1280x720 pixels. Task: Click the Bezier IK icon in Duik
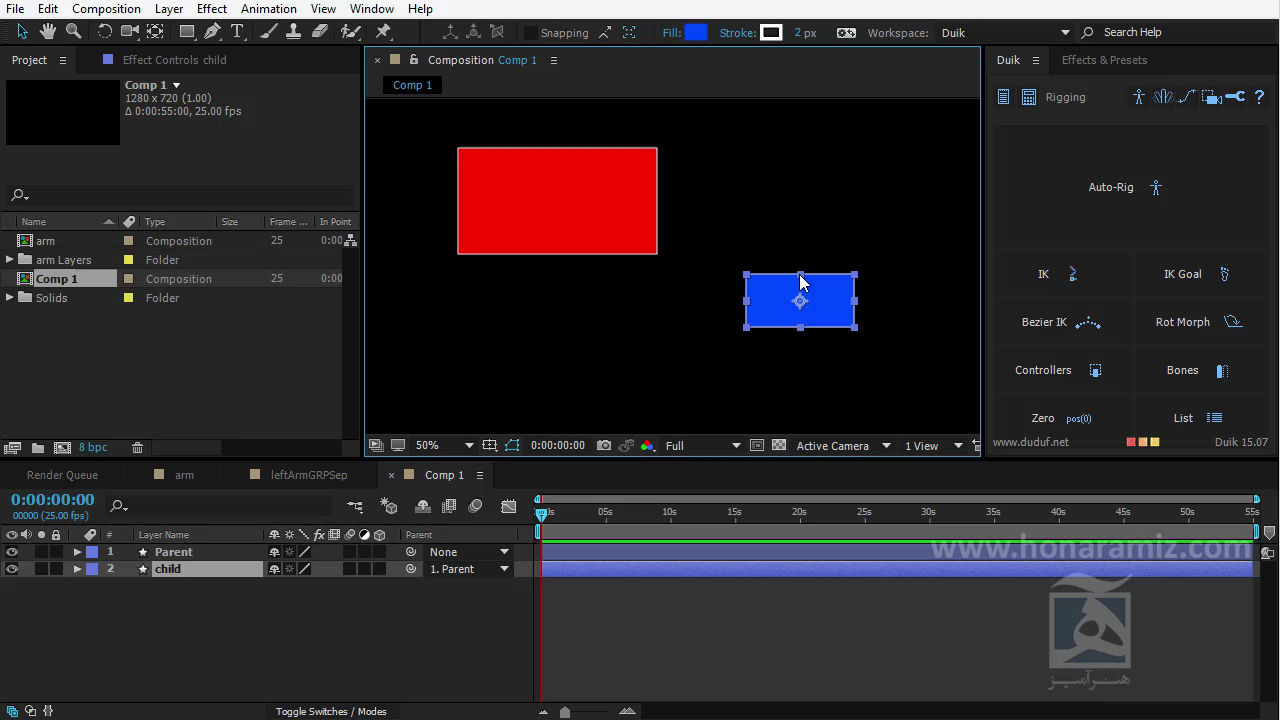pyautogui.click(x=1088, y=322)
